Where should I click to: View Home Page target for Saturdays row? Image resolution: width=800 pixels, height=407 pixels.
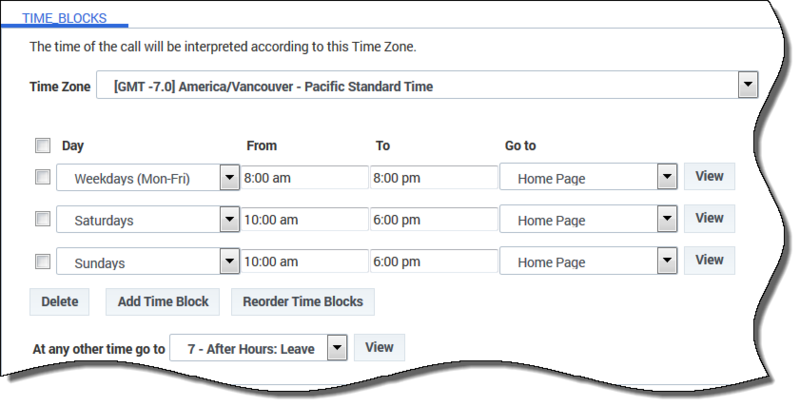709,218
